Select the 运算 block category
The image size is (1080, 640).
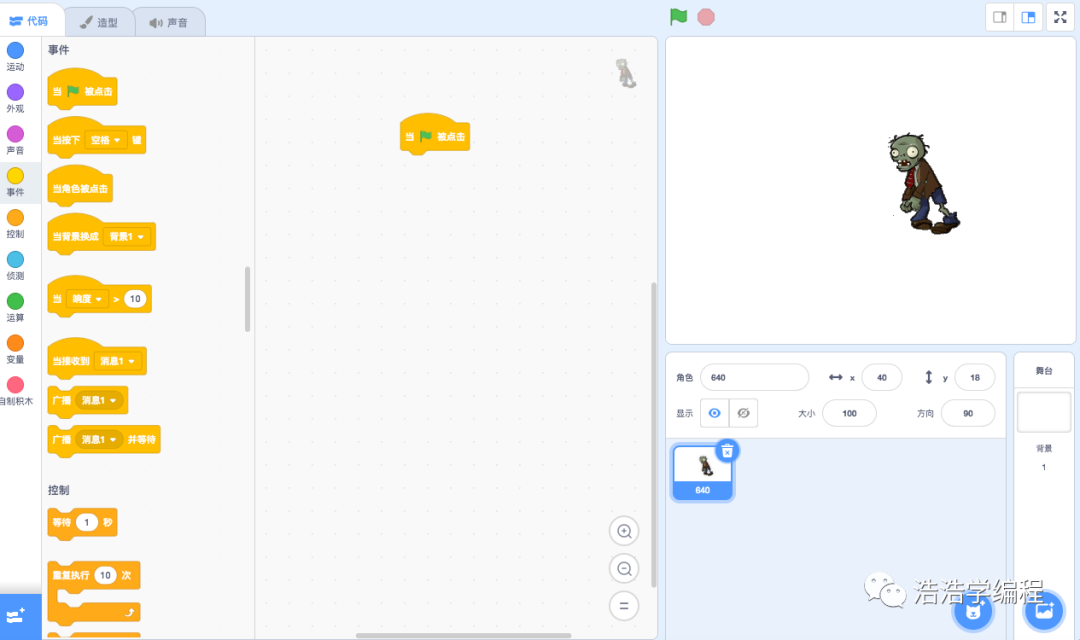[15, 307]
